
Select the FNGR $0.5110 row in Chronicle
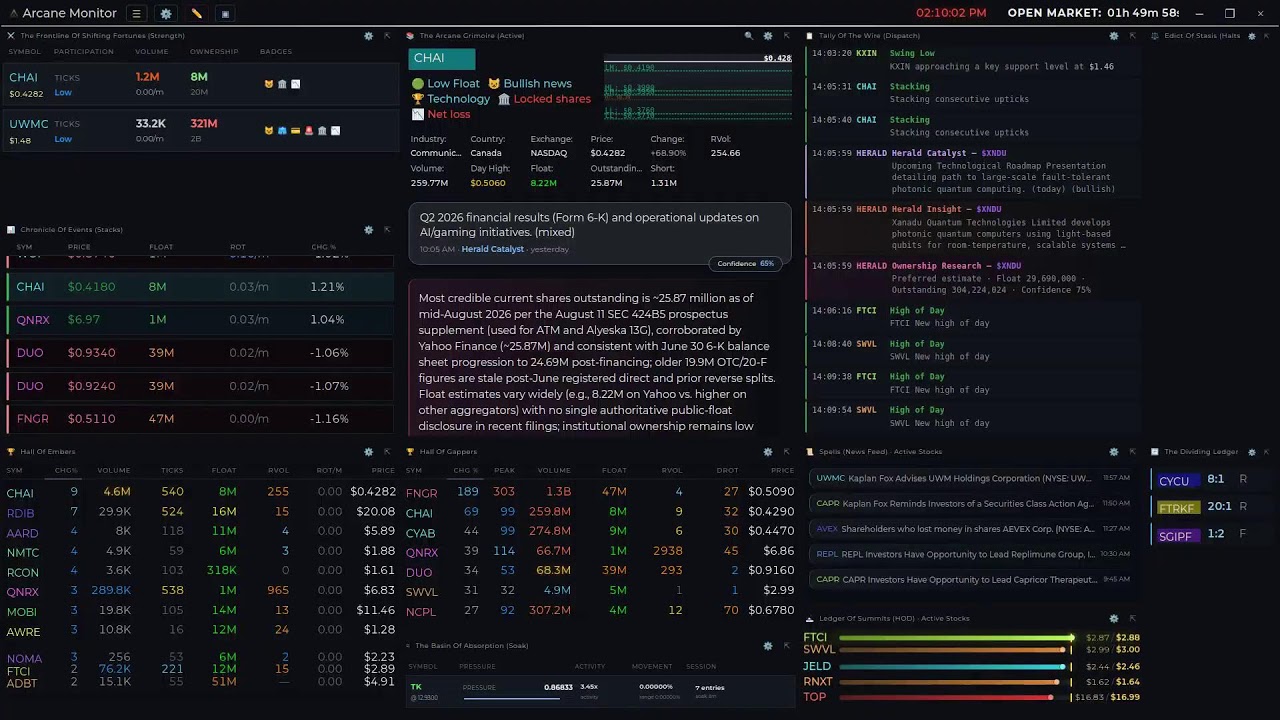point(200,419)
